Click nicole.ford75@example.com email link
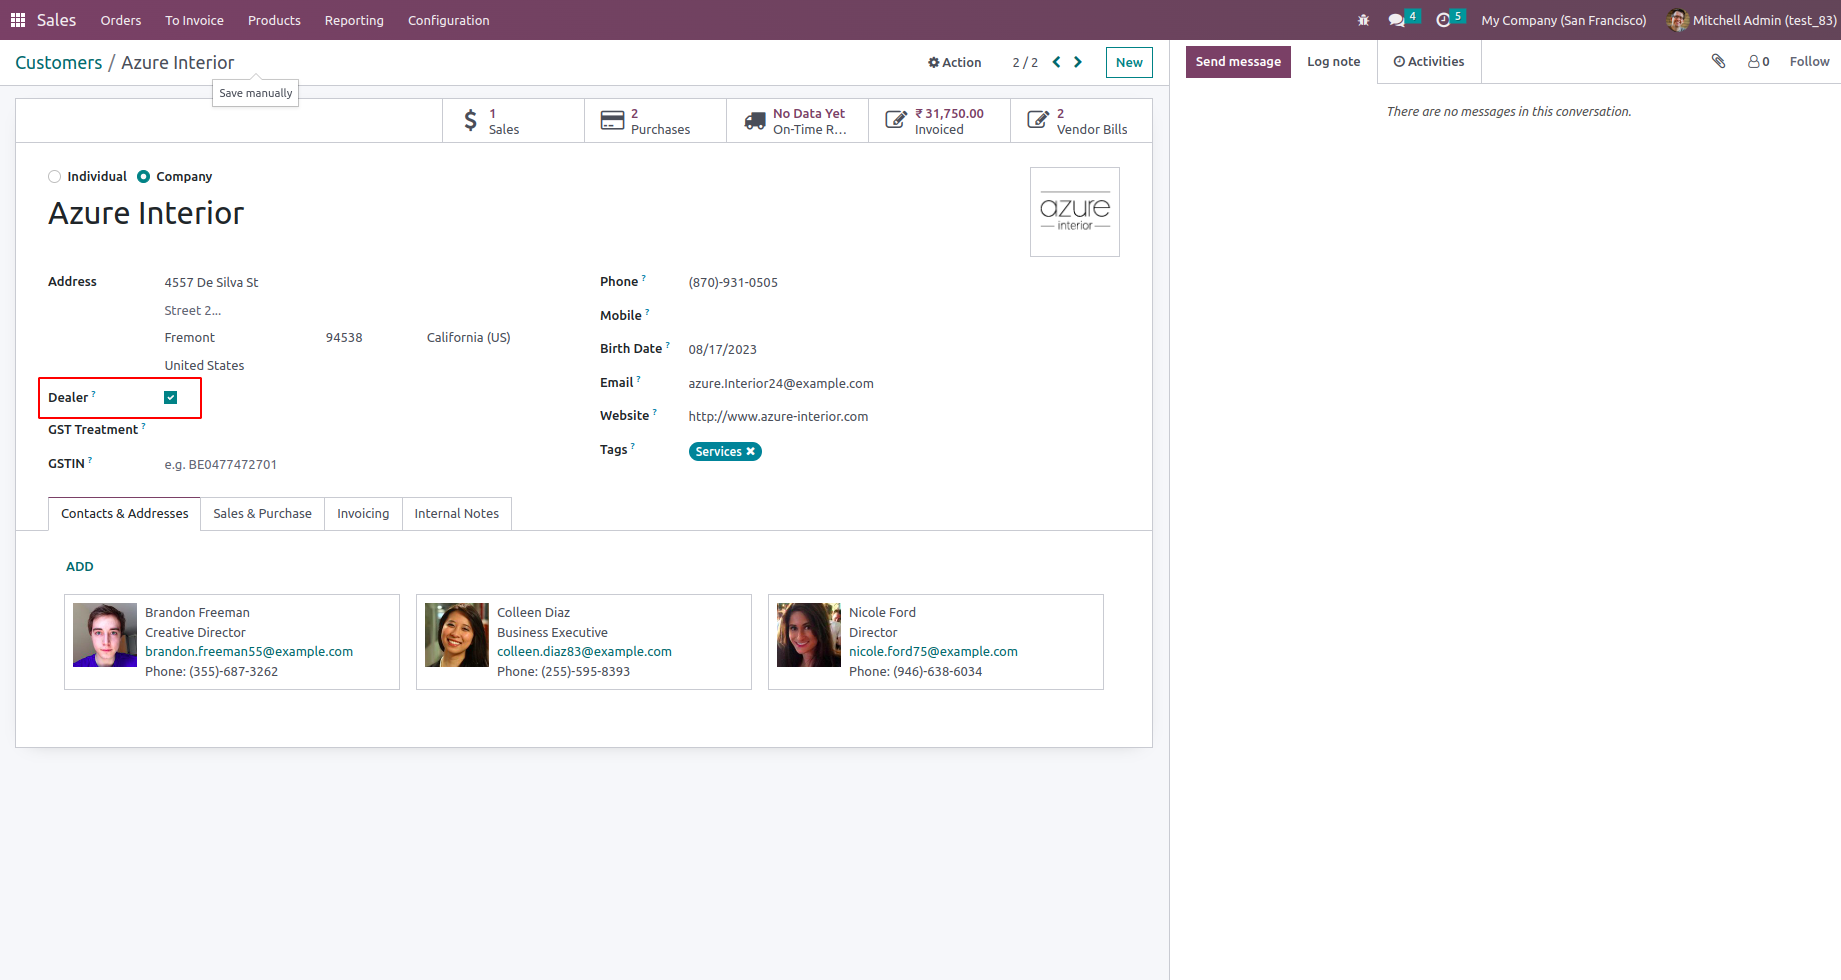Viewport: 1841px width, 980px height. 933,652
